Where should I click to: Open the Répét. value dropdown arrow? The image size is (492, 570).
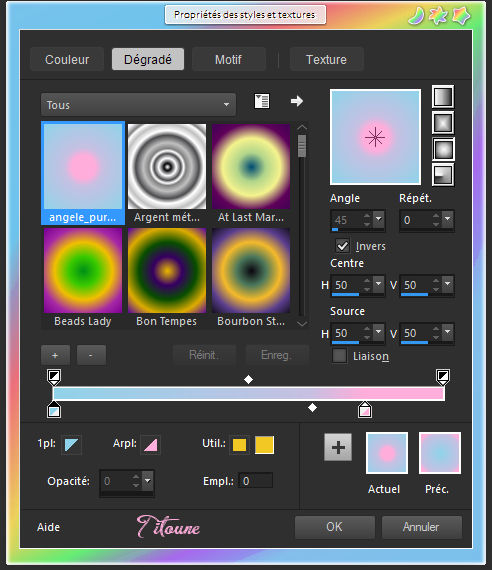(448, 219)
